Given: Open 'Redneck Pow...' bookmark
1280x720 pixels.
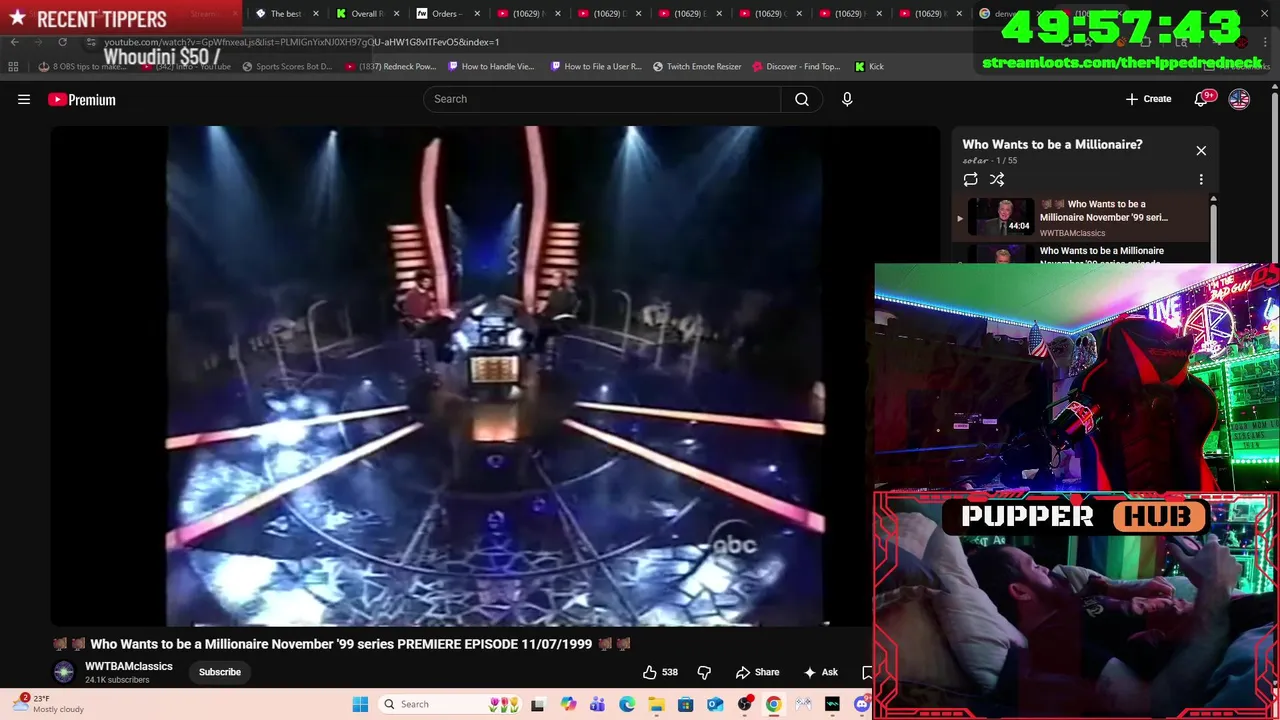Looking at the screenshot, I should click(391, 66).
